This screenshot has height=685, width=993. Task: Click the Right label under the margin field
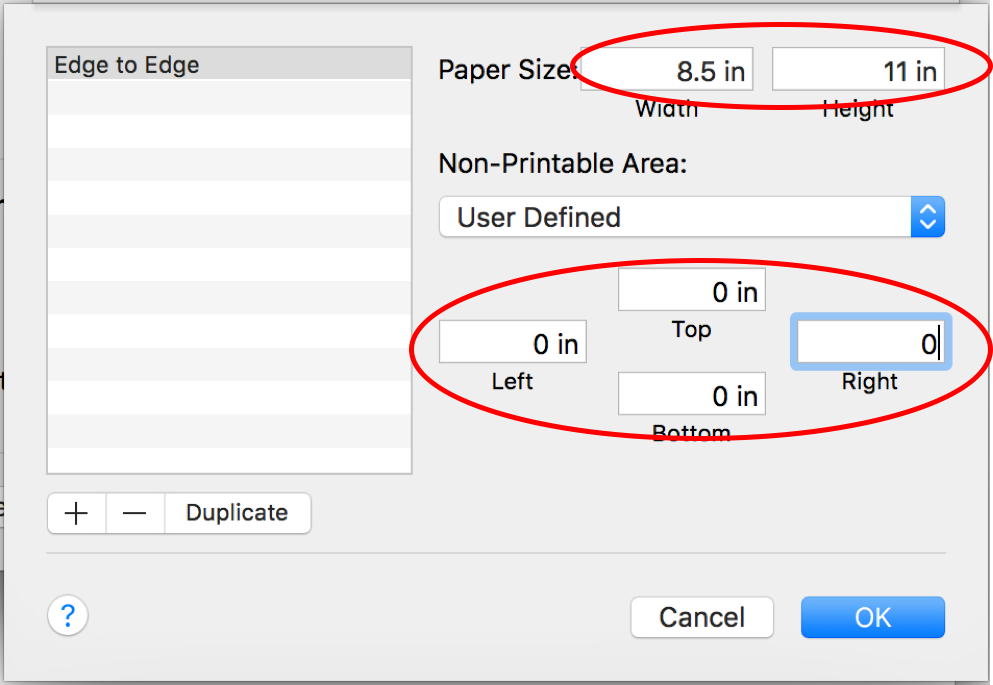(x=870, y=382)
